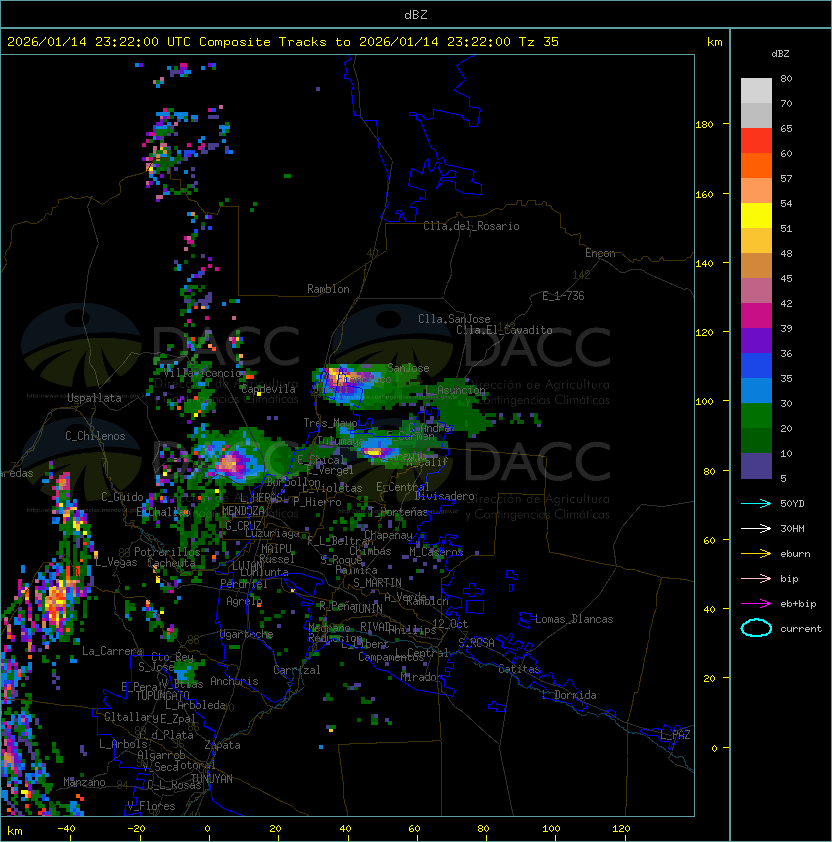Click the 'eb+bip' legend label
This screenshot has height=842, width=832.
click(x=798, y=604)
